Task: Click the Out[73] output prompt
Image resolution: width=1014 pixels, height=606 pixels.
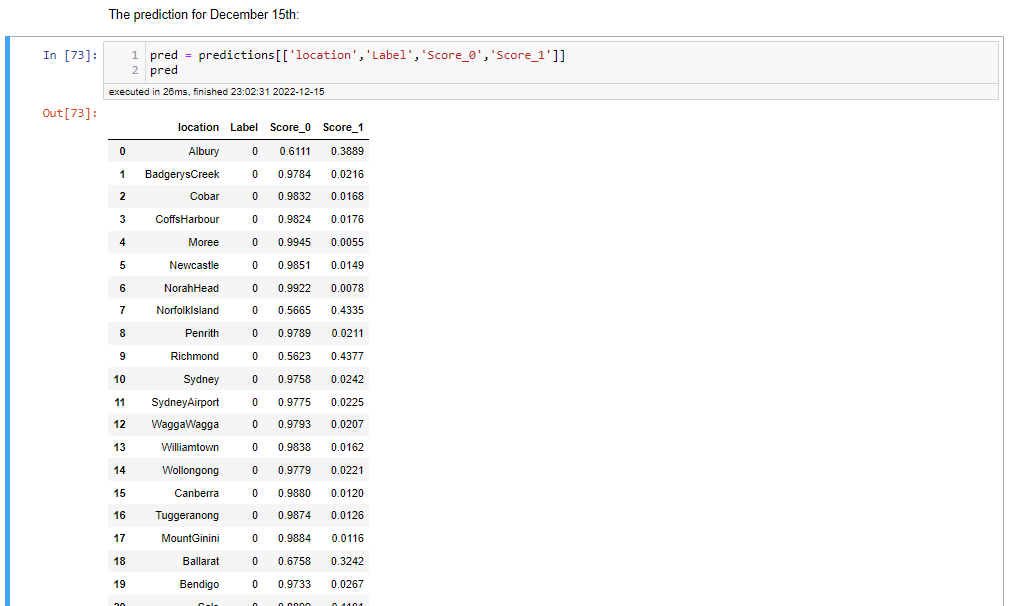Action: point(70,113)
